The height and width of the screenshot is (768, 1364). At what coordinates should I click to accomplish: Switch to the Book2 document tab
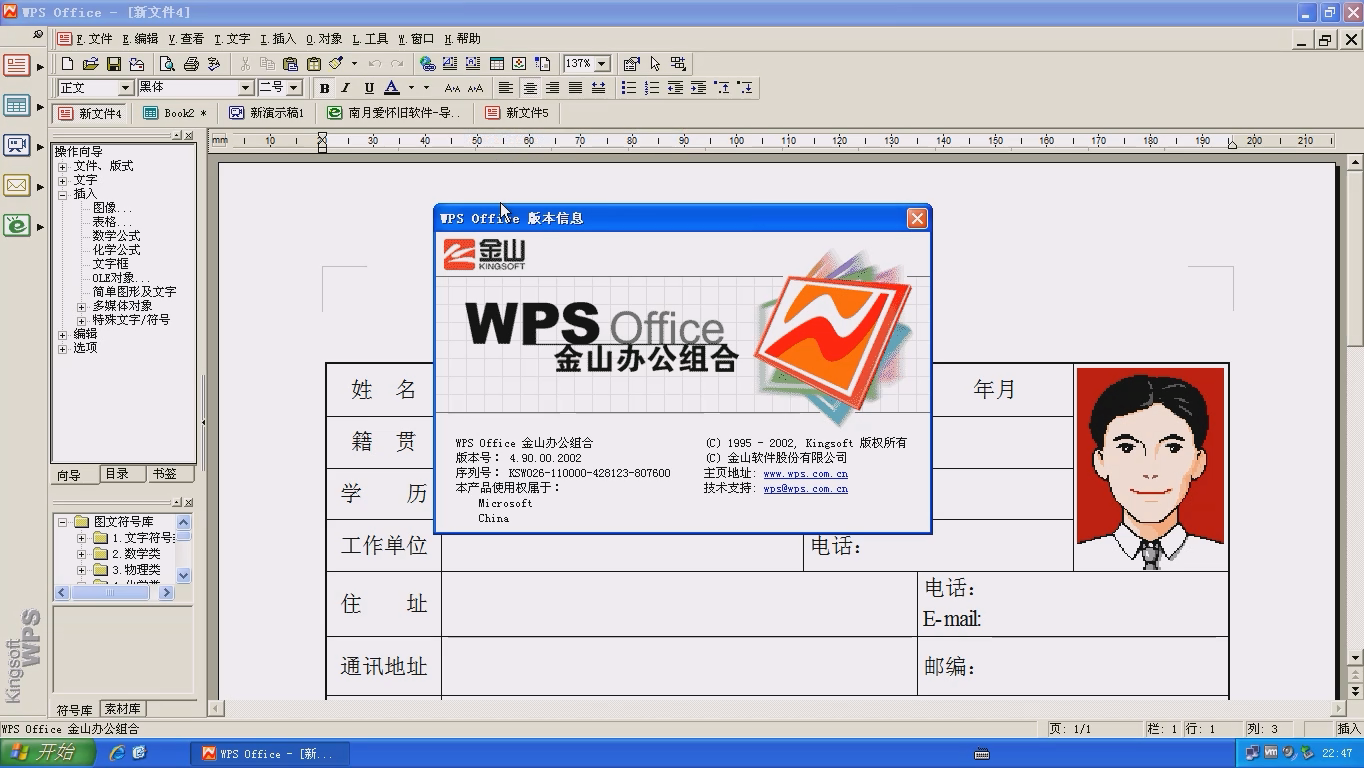click(x=175, y=113)
